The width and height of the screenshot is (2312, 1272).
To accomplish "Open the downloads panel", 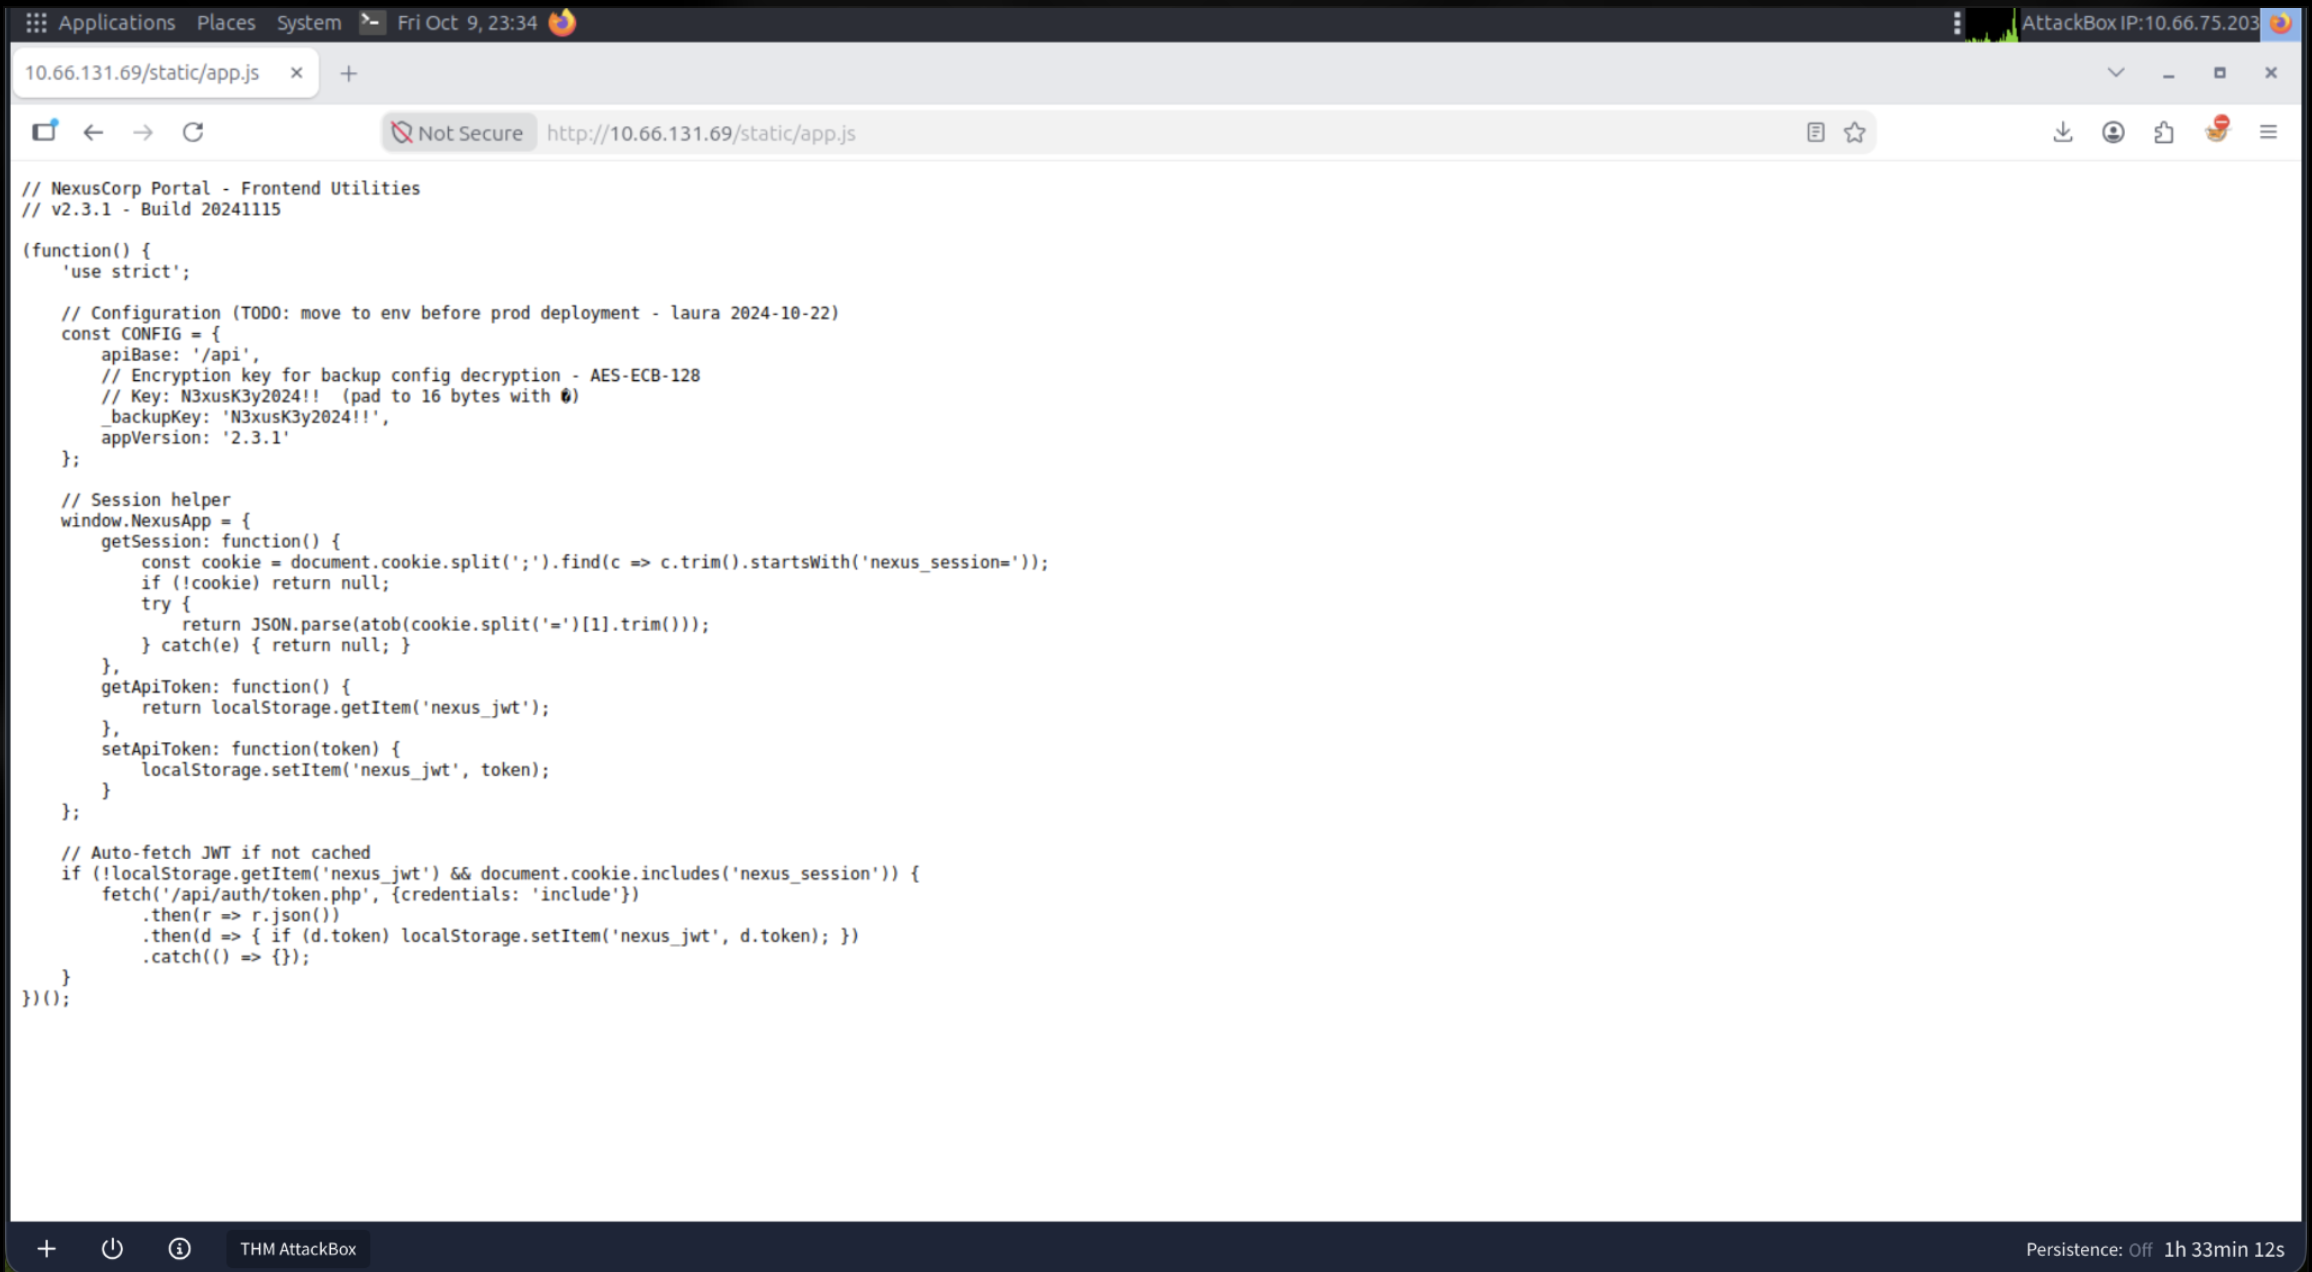I will pos(2063,132).
